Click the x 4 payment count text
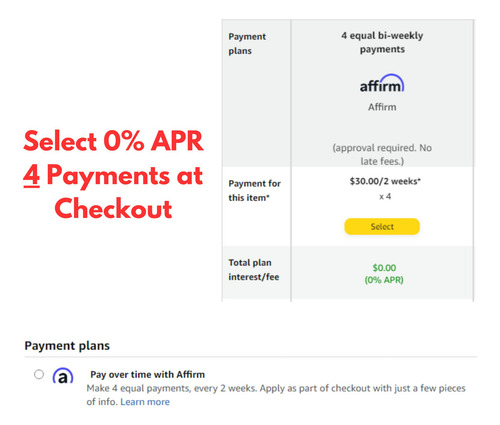 [385, 197]
